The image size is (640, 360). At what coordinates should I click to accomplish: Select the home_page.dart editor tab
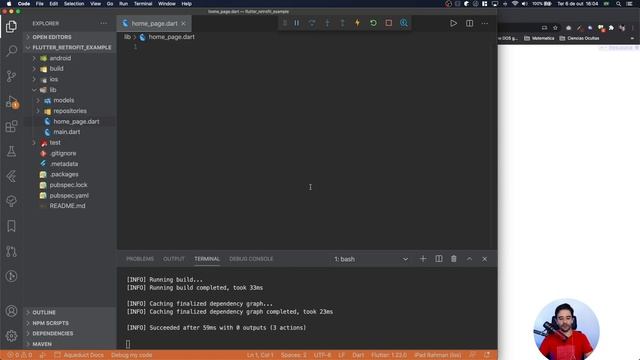154,24
